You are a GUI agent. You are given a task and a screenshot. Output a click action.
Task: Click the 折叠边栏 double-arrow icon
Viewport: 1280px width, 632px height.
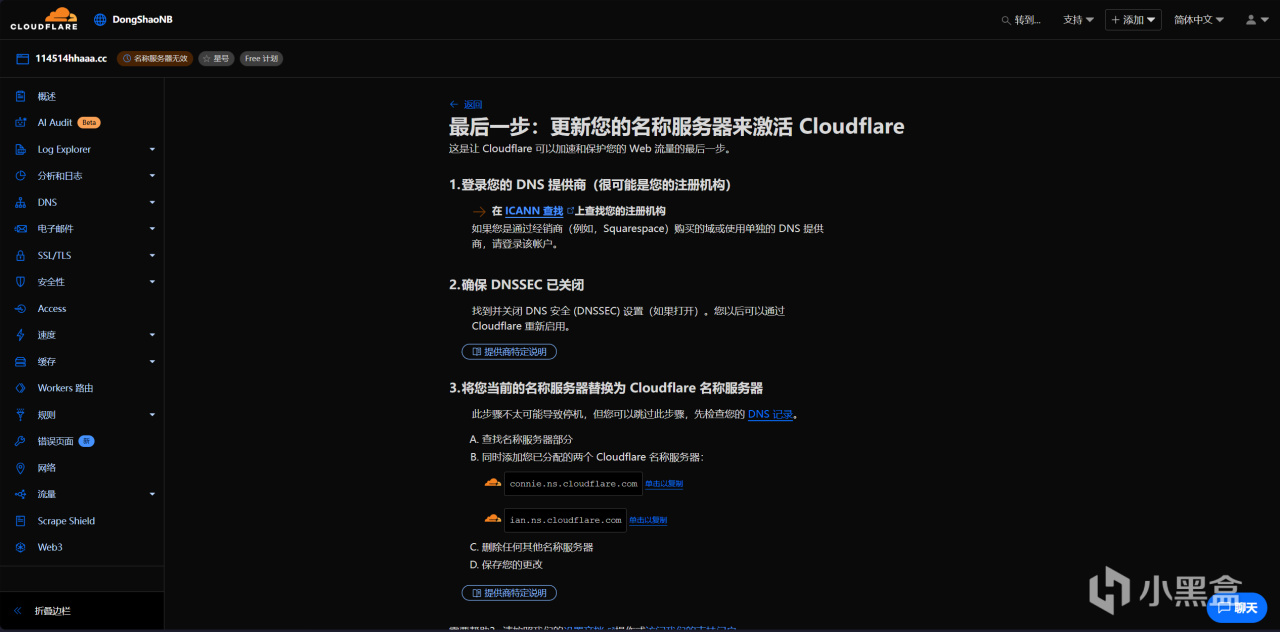(18, 610)
